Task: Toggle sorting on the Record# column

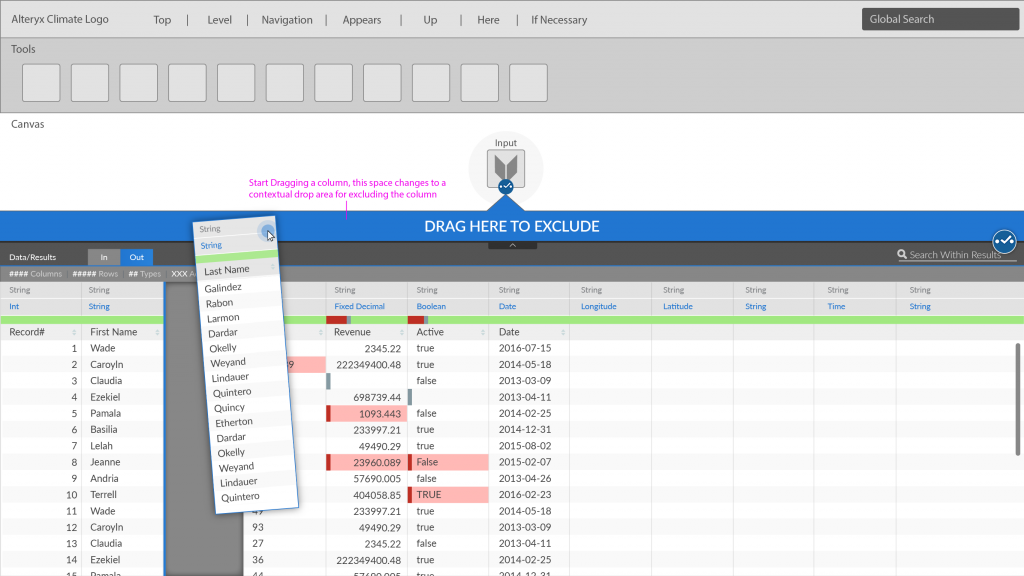Action: click(76, 331)
